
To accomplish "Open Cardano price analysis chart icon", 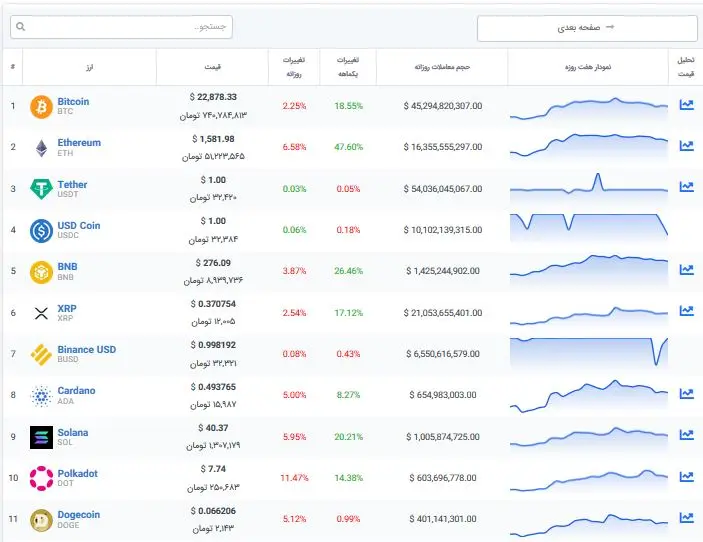I will [686, 393].
